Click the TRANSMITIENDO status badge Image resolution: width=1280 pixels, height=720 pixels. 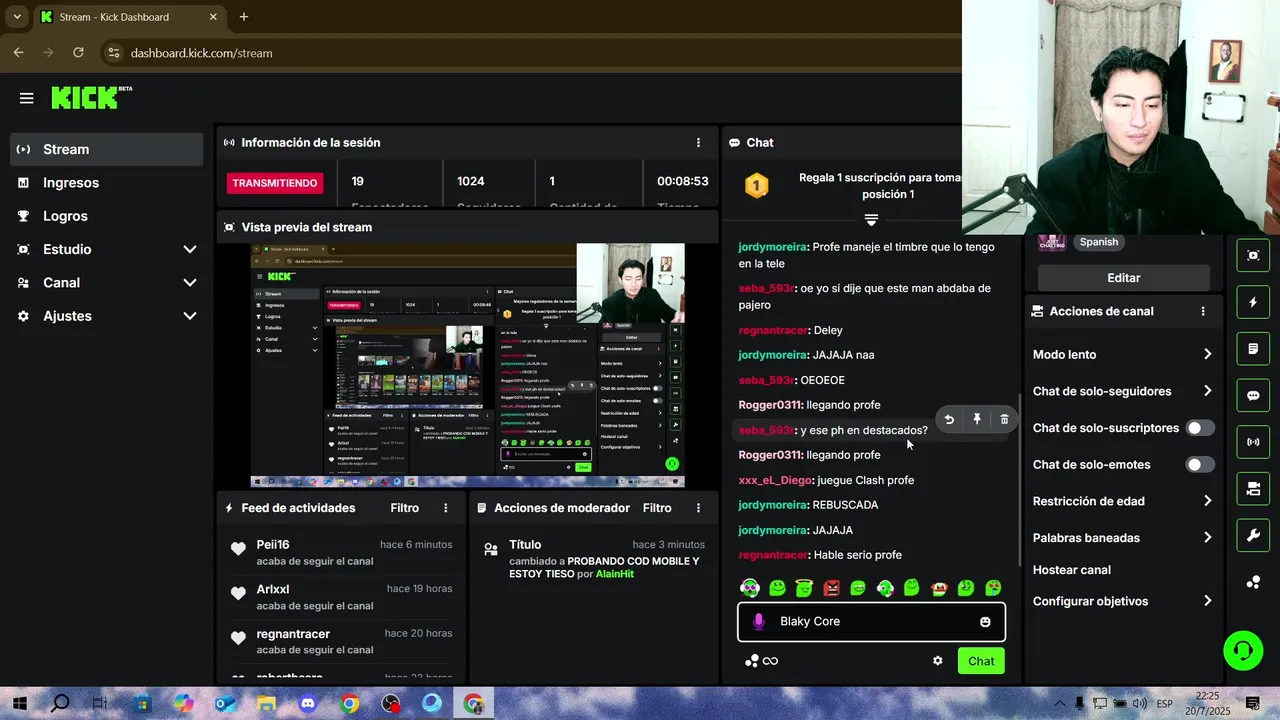tap(277, 183)
